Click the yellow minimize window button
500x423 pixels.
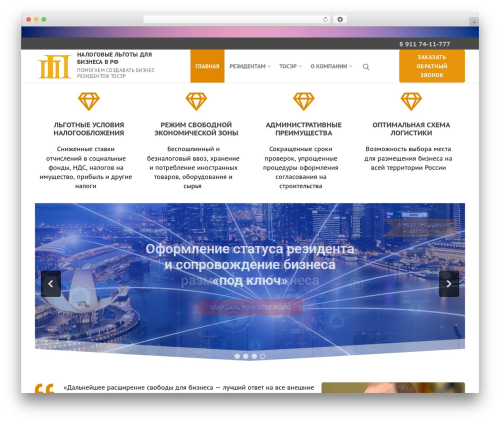coord(36,20)
